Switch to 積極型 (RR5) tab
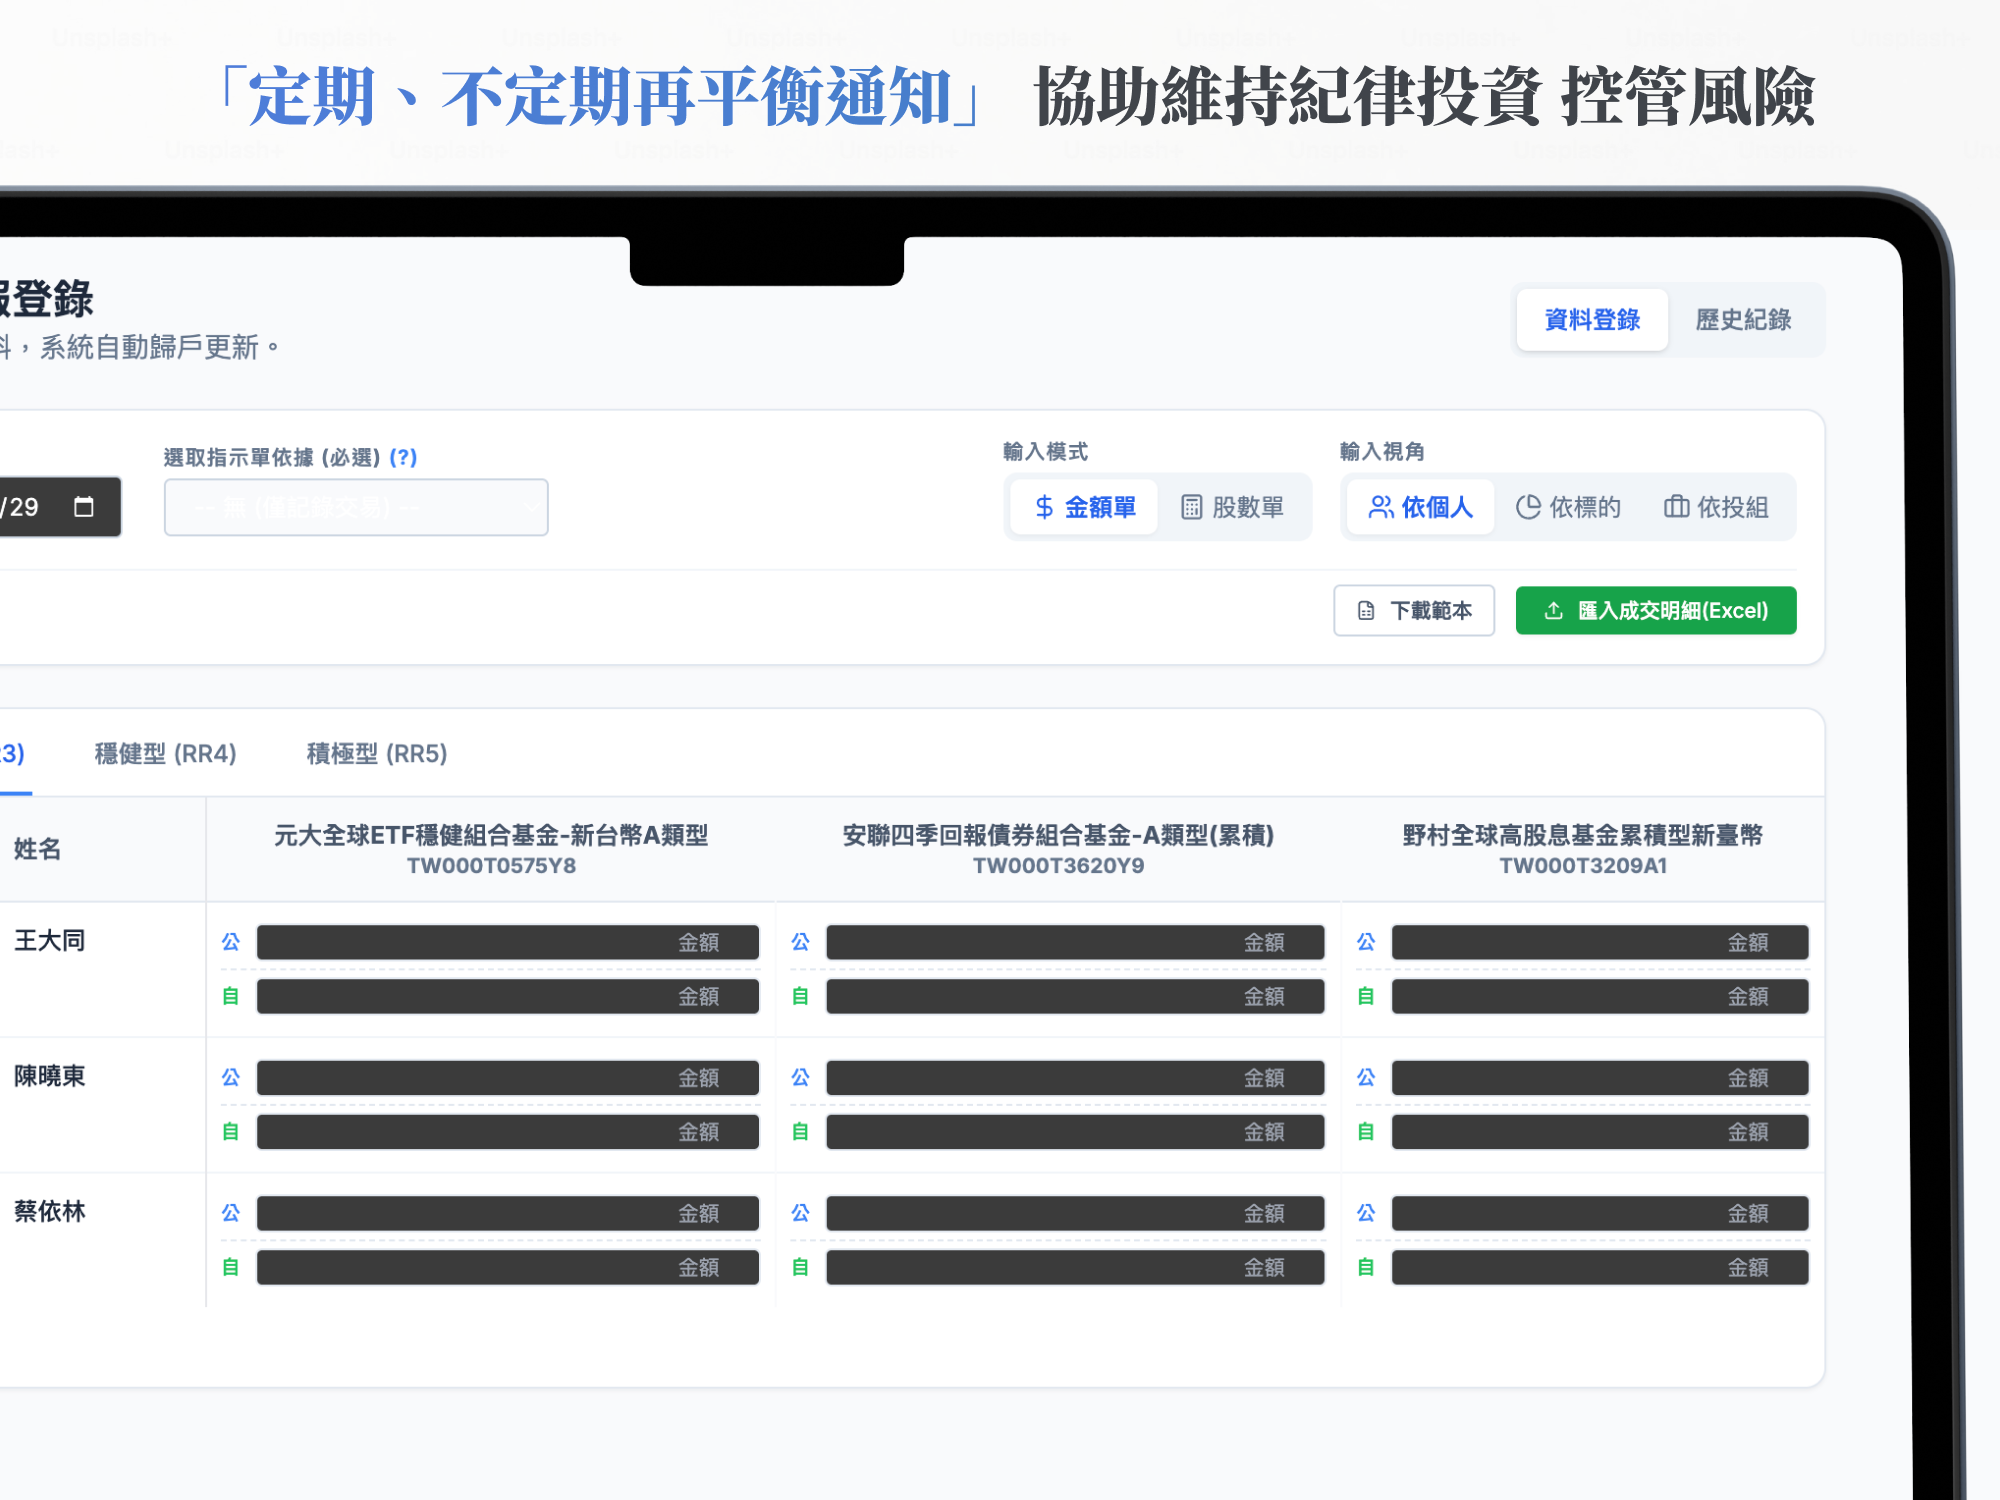 [x=377, y=753]
